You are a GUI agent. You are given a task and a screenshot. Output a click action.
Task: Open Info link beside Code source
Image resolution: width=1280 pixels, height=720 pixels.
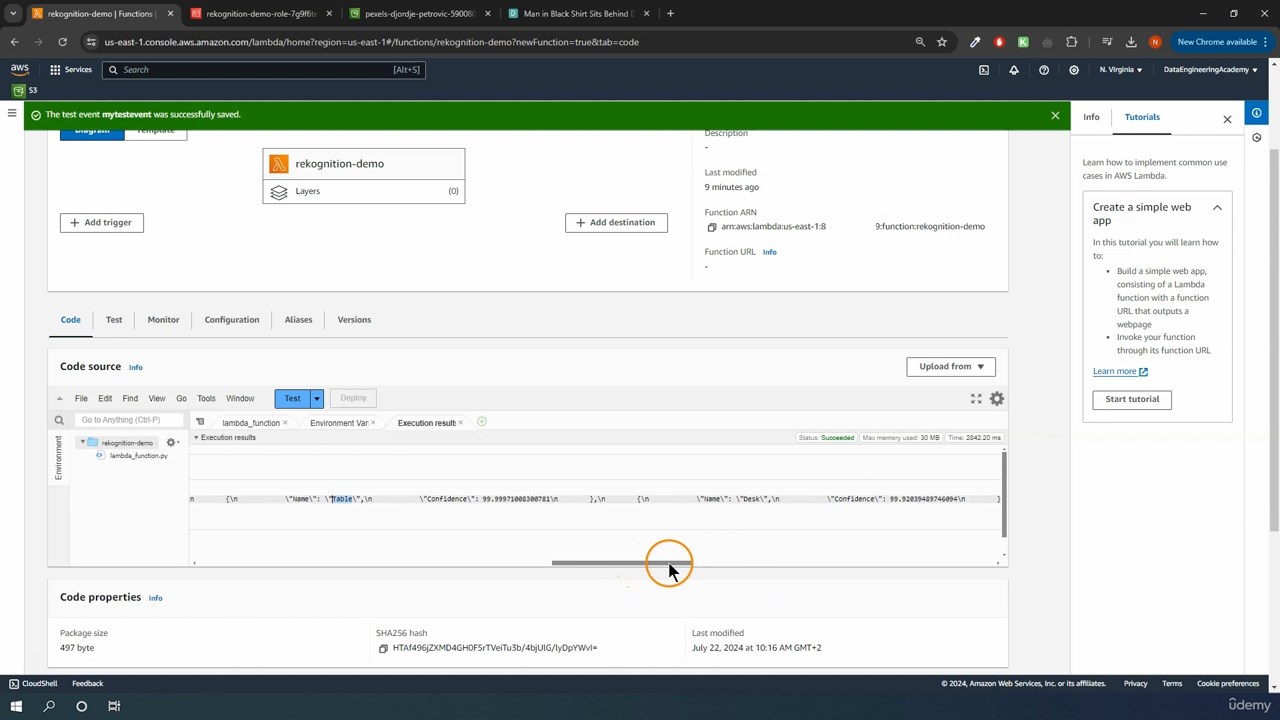pos(135,368)
